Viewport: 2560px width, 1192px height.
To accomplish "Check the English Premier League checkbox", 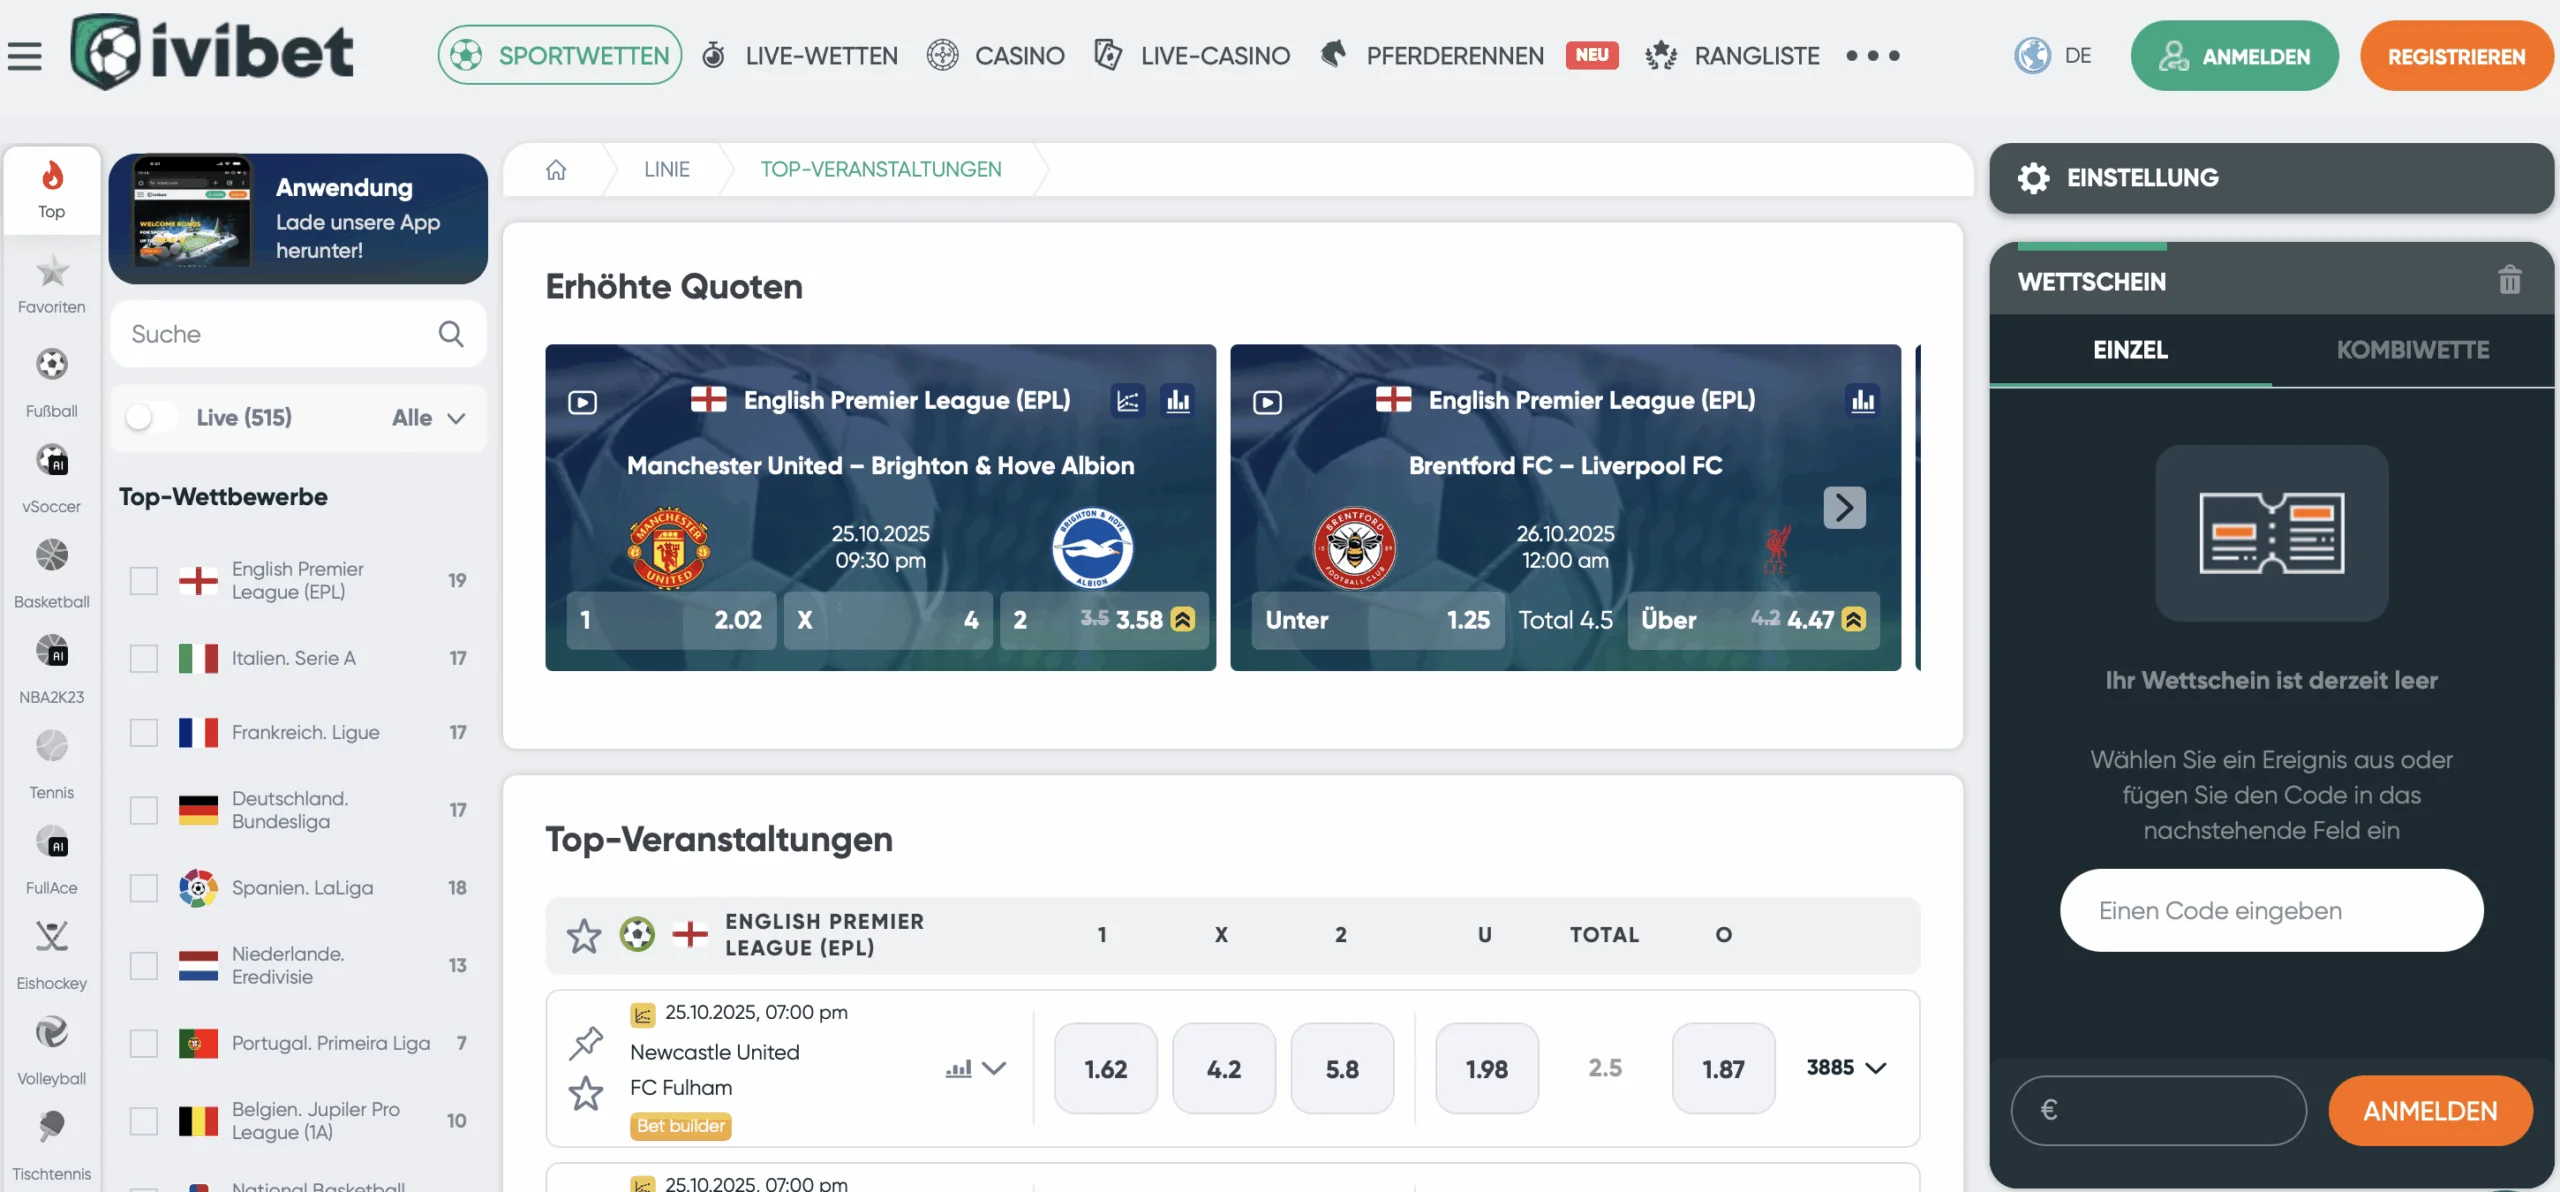I will tap(143, 580).
